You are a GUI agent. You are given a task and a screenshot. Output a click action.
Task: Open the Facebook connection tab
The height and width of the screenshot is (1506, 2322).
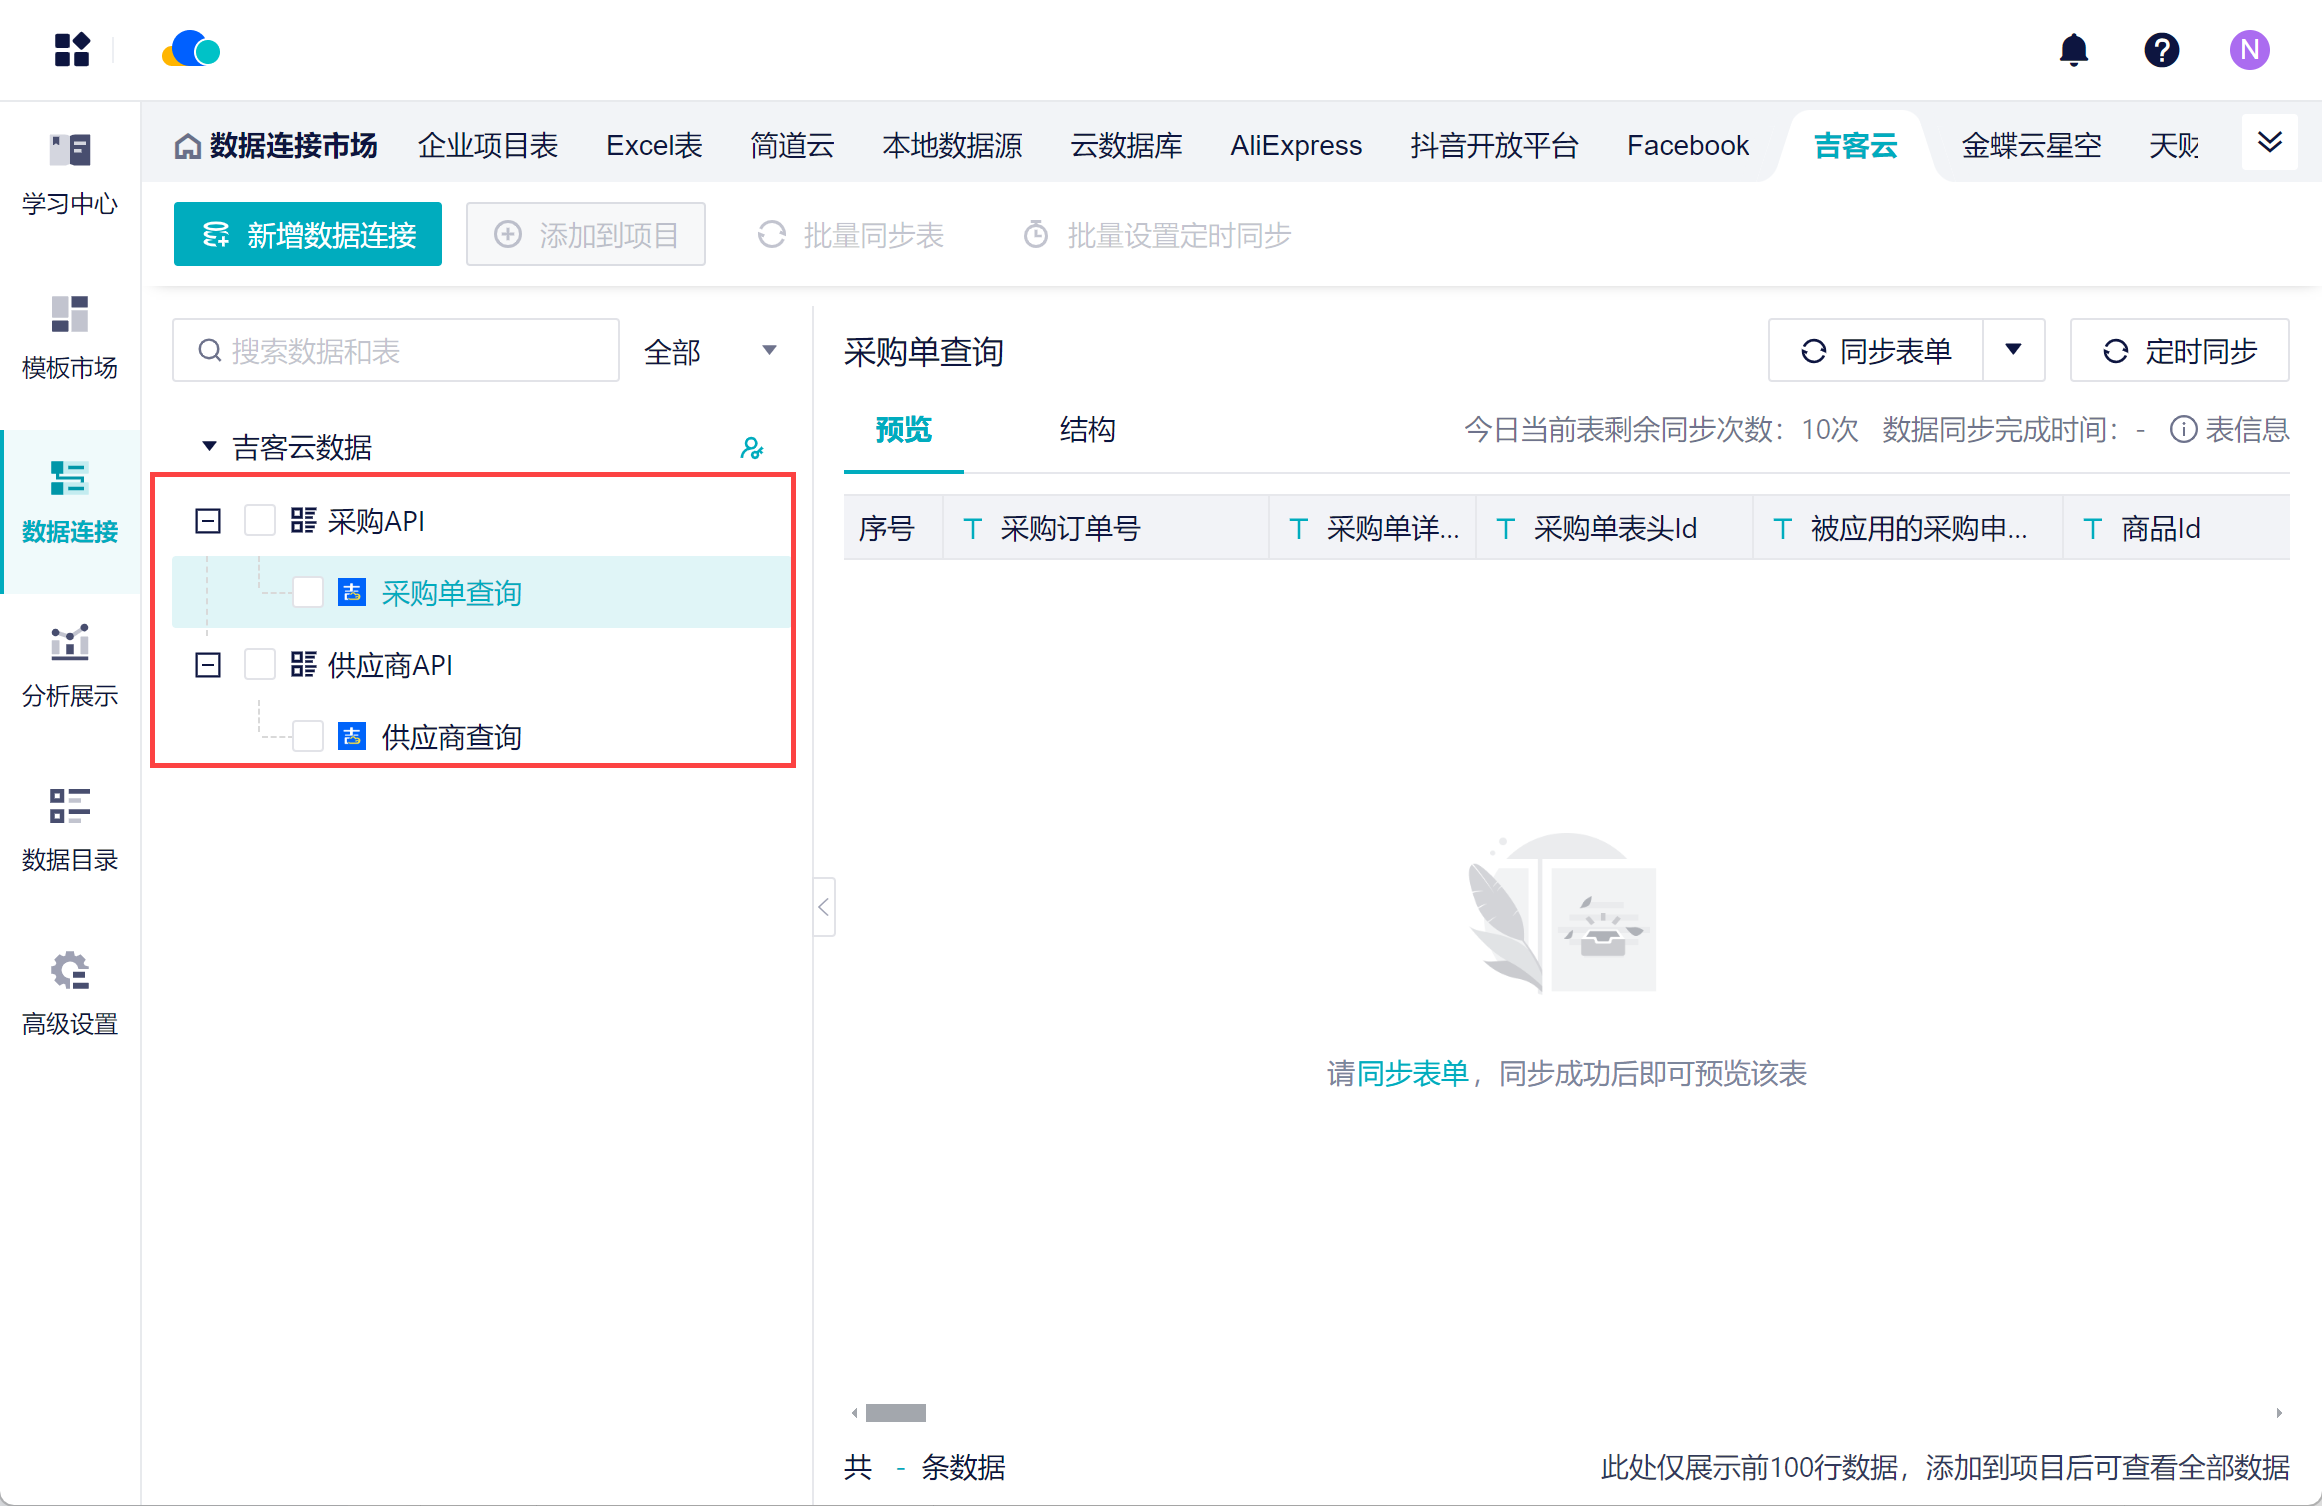point(1687,146)
